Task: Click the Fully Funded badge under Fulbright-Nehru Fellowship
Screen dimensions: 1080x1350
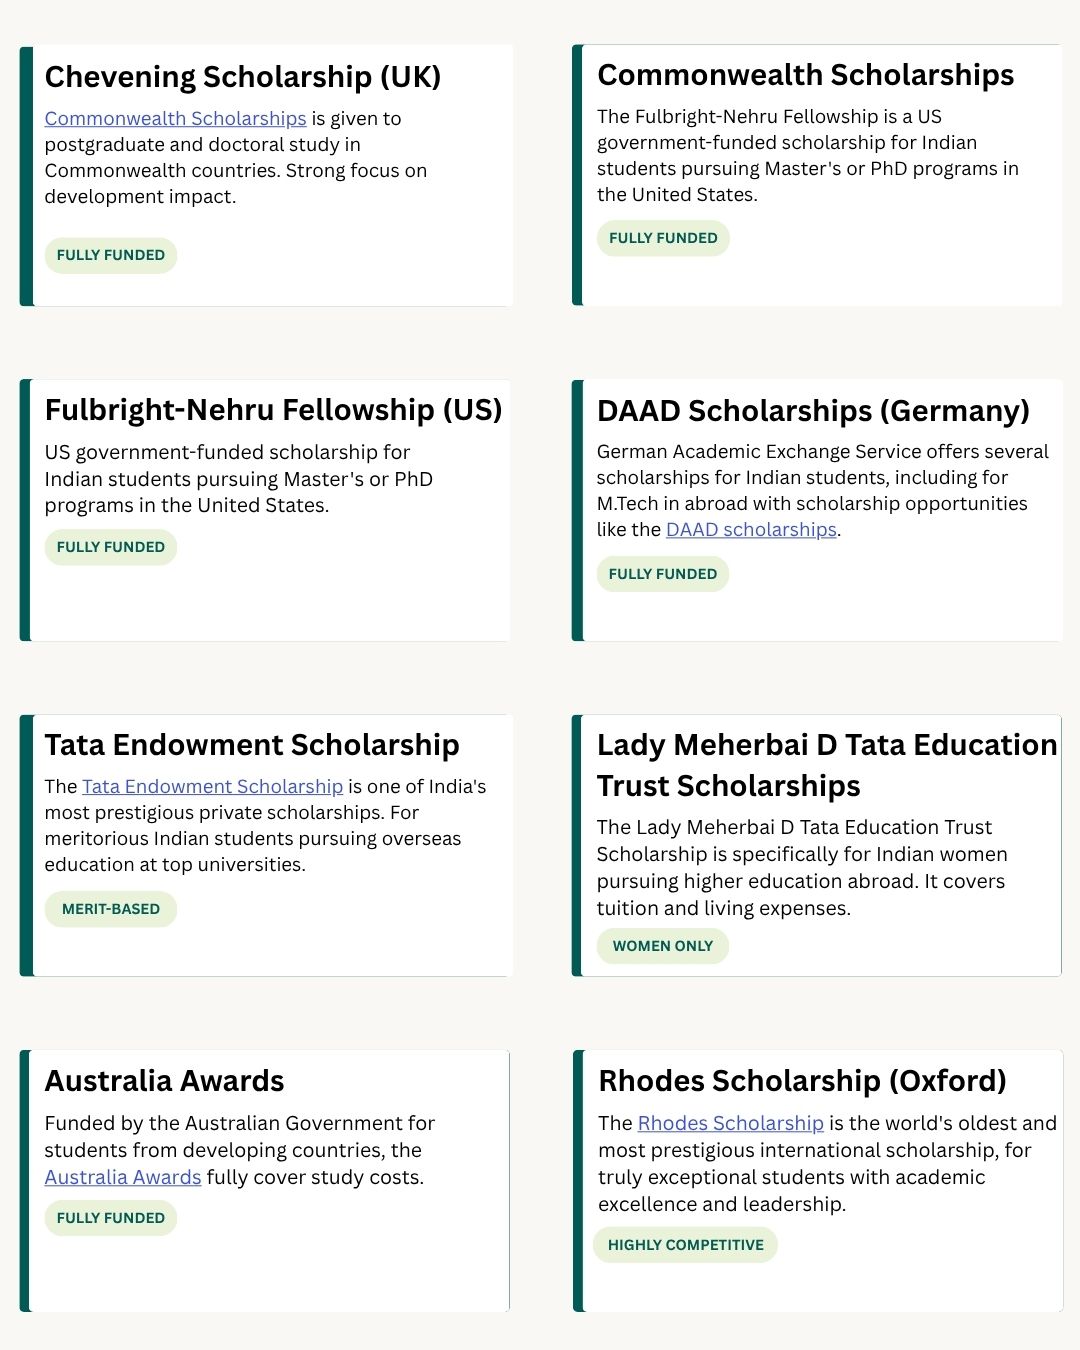Action: 111,547
